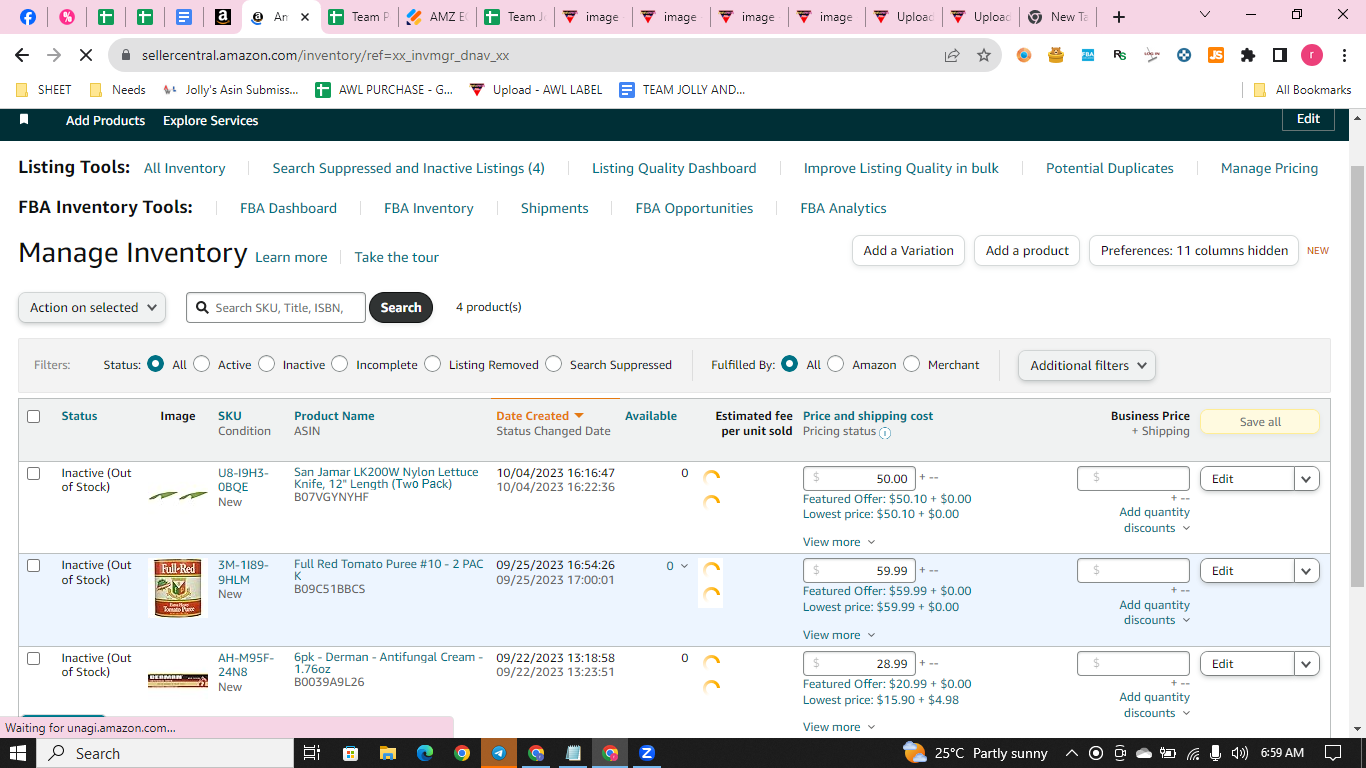Sort by the Date Created column
Image resolution: width=1366 pixels, height=768 pixels.
pyautogui.click(x=540, y=416)
